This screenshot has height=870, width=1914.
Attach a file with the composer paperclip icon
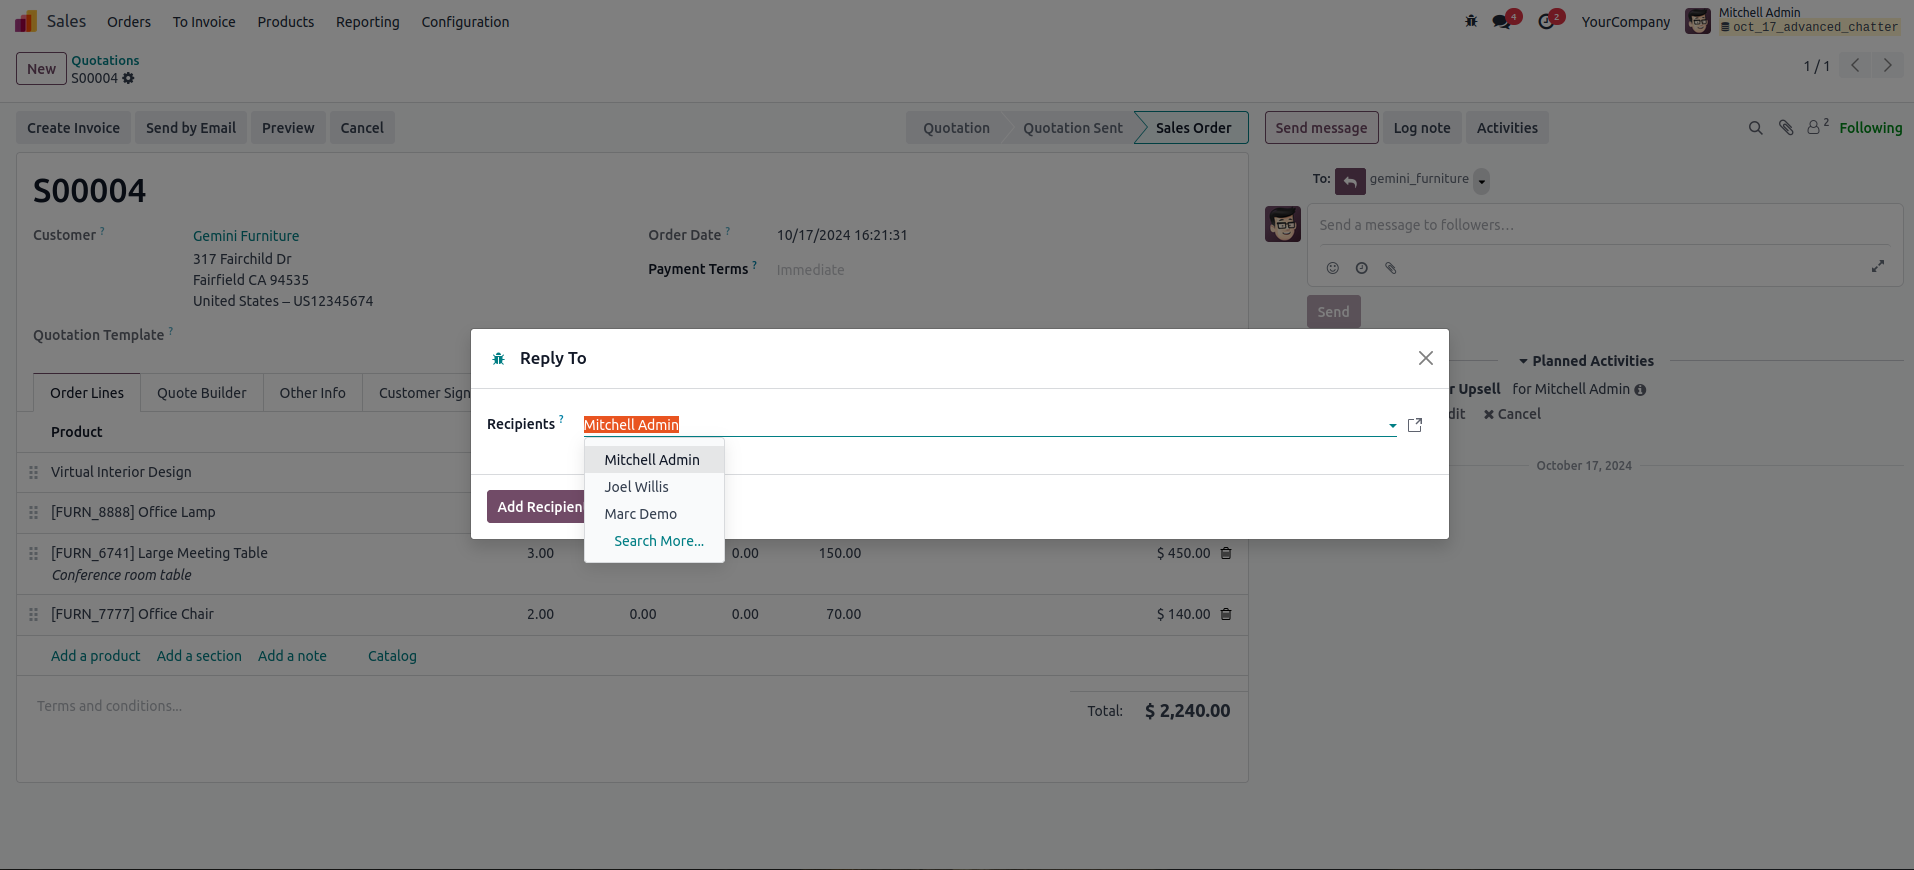1390,268
